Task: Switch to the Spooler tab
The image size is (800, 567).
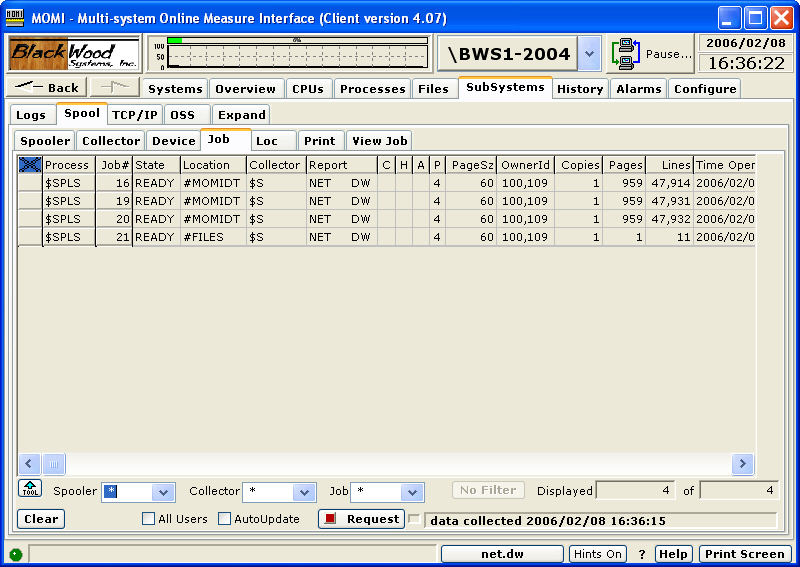Action: point(45,141)
